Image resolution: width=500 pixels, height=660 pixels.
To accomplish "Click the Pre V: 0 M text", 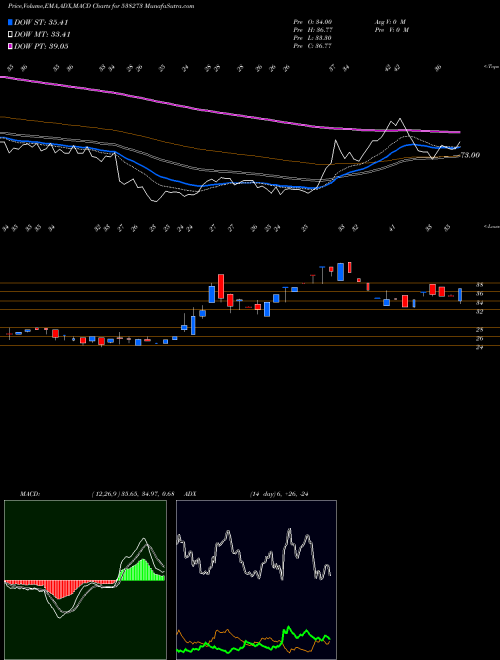I will (391, 30).
